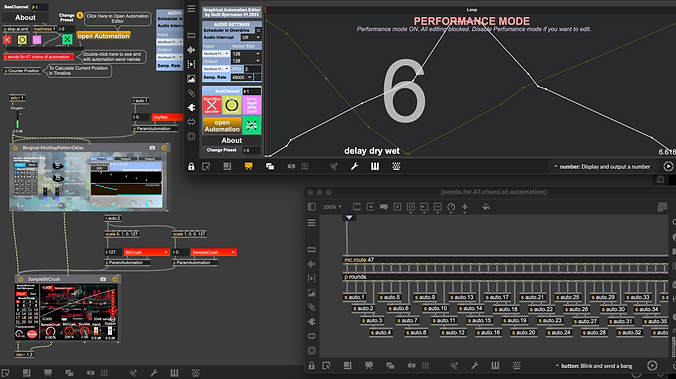Select the s auto.1 object in sends window
Viewport: 676px width, 379px height.
[355, 297]
